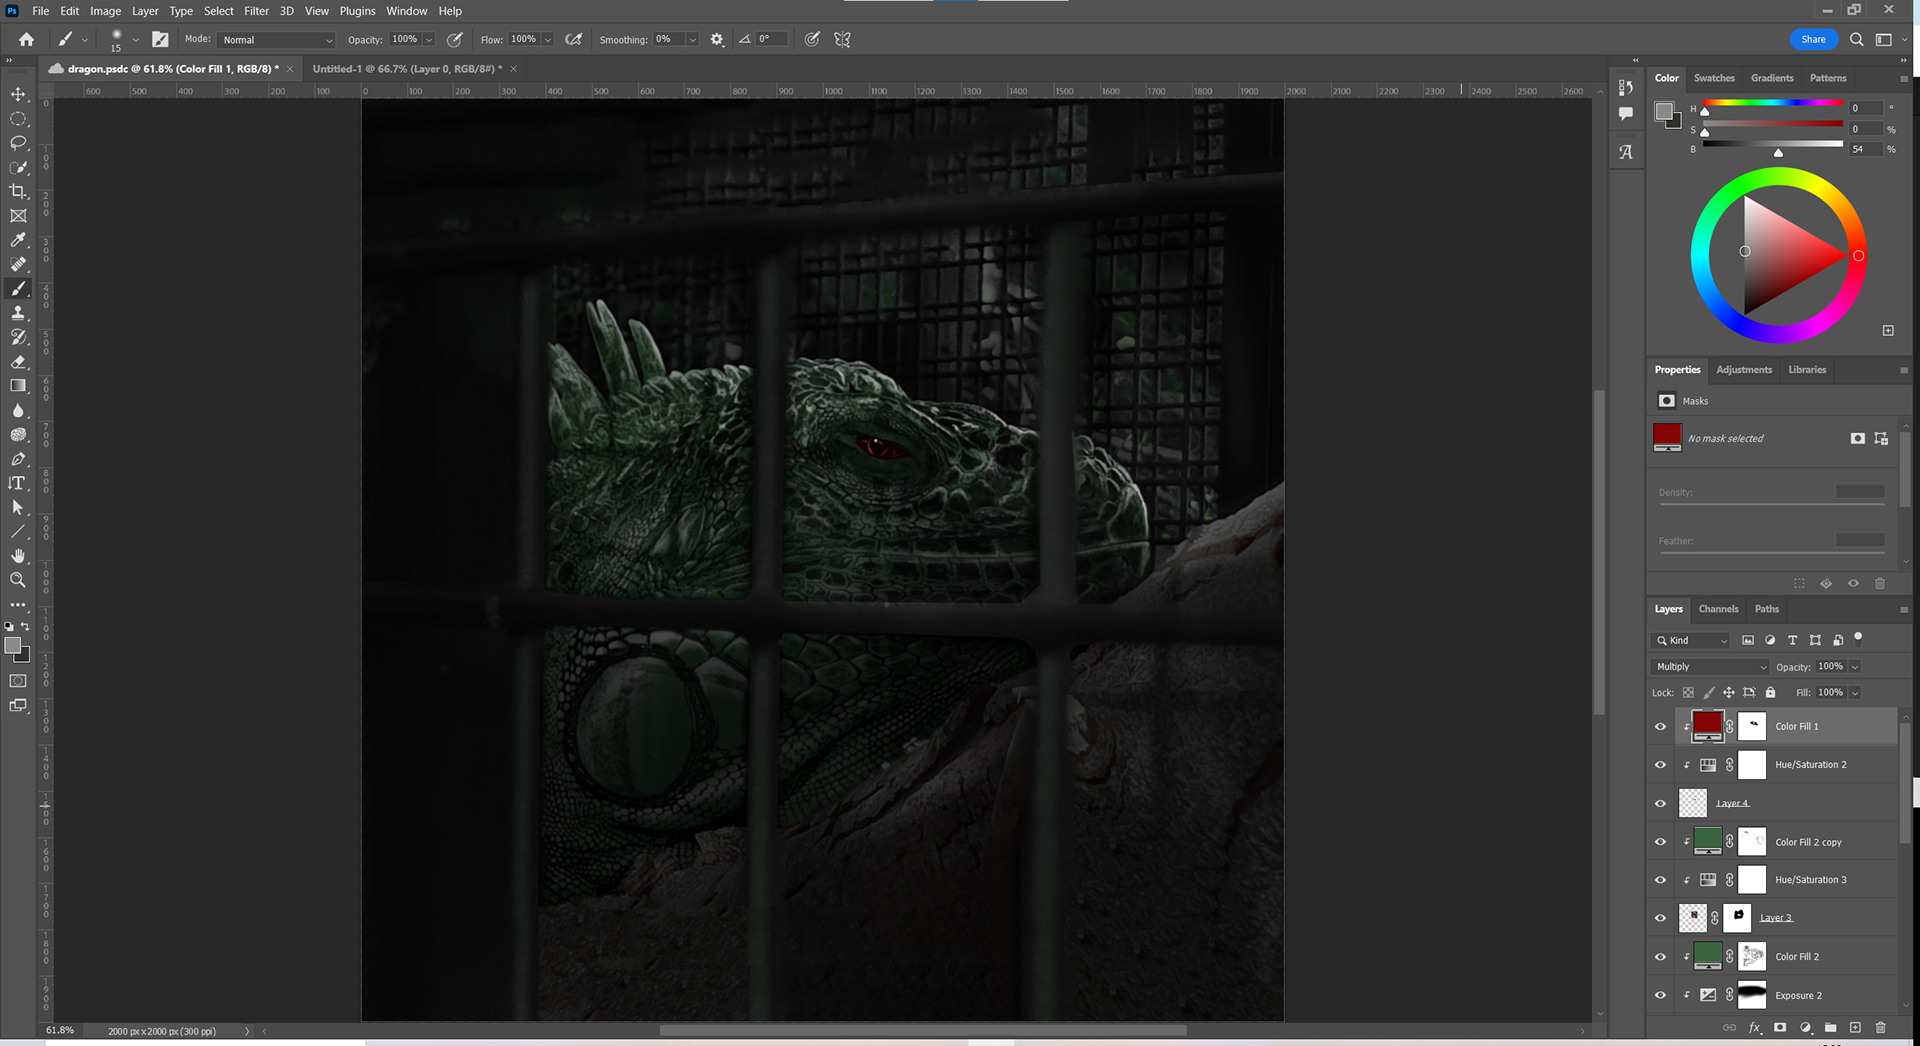Viewport: 1920px width, 1046px height.
Task: Select the Eyedropper tool
Action: [18, 240]
